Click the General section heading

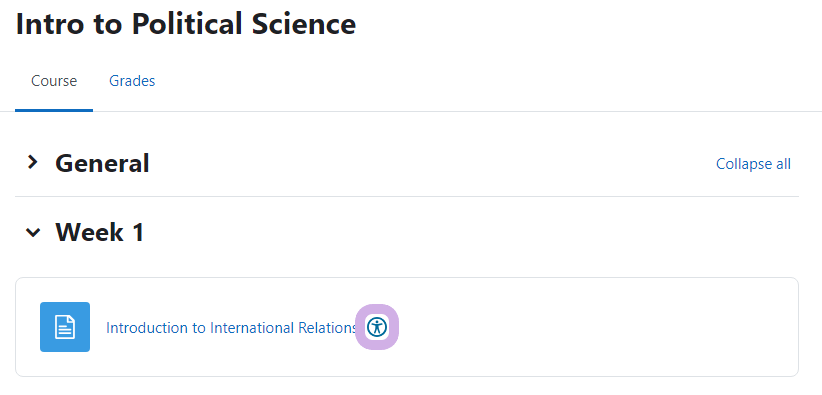[x=102, y=163]
